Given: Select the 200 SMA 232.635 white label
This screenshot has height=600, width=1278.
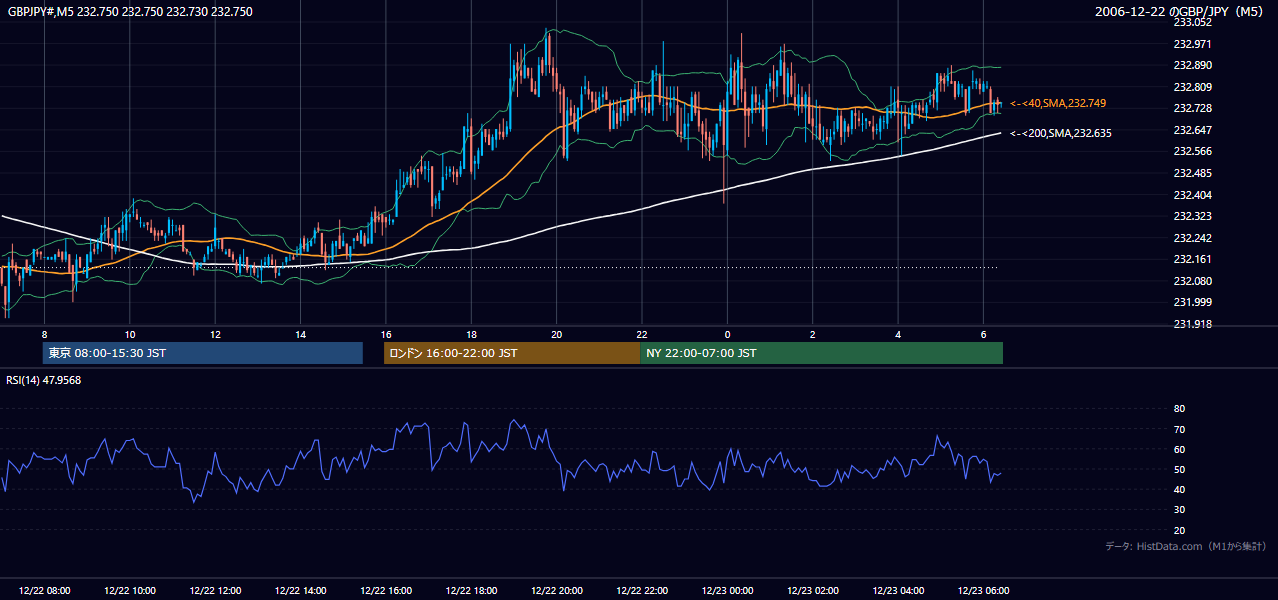Looking at the screenshot, I should coord(1061,133).
